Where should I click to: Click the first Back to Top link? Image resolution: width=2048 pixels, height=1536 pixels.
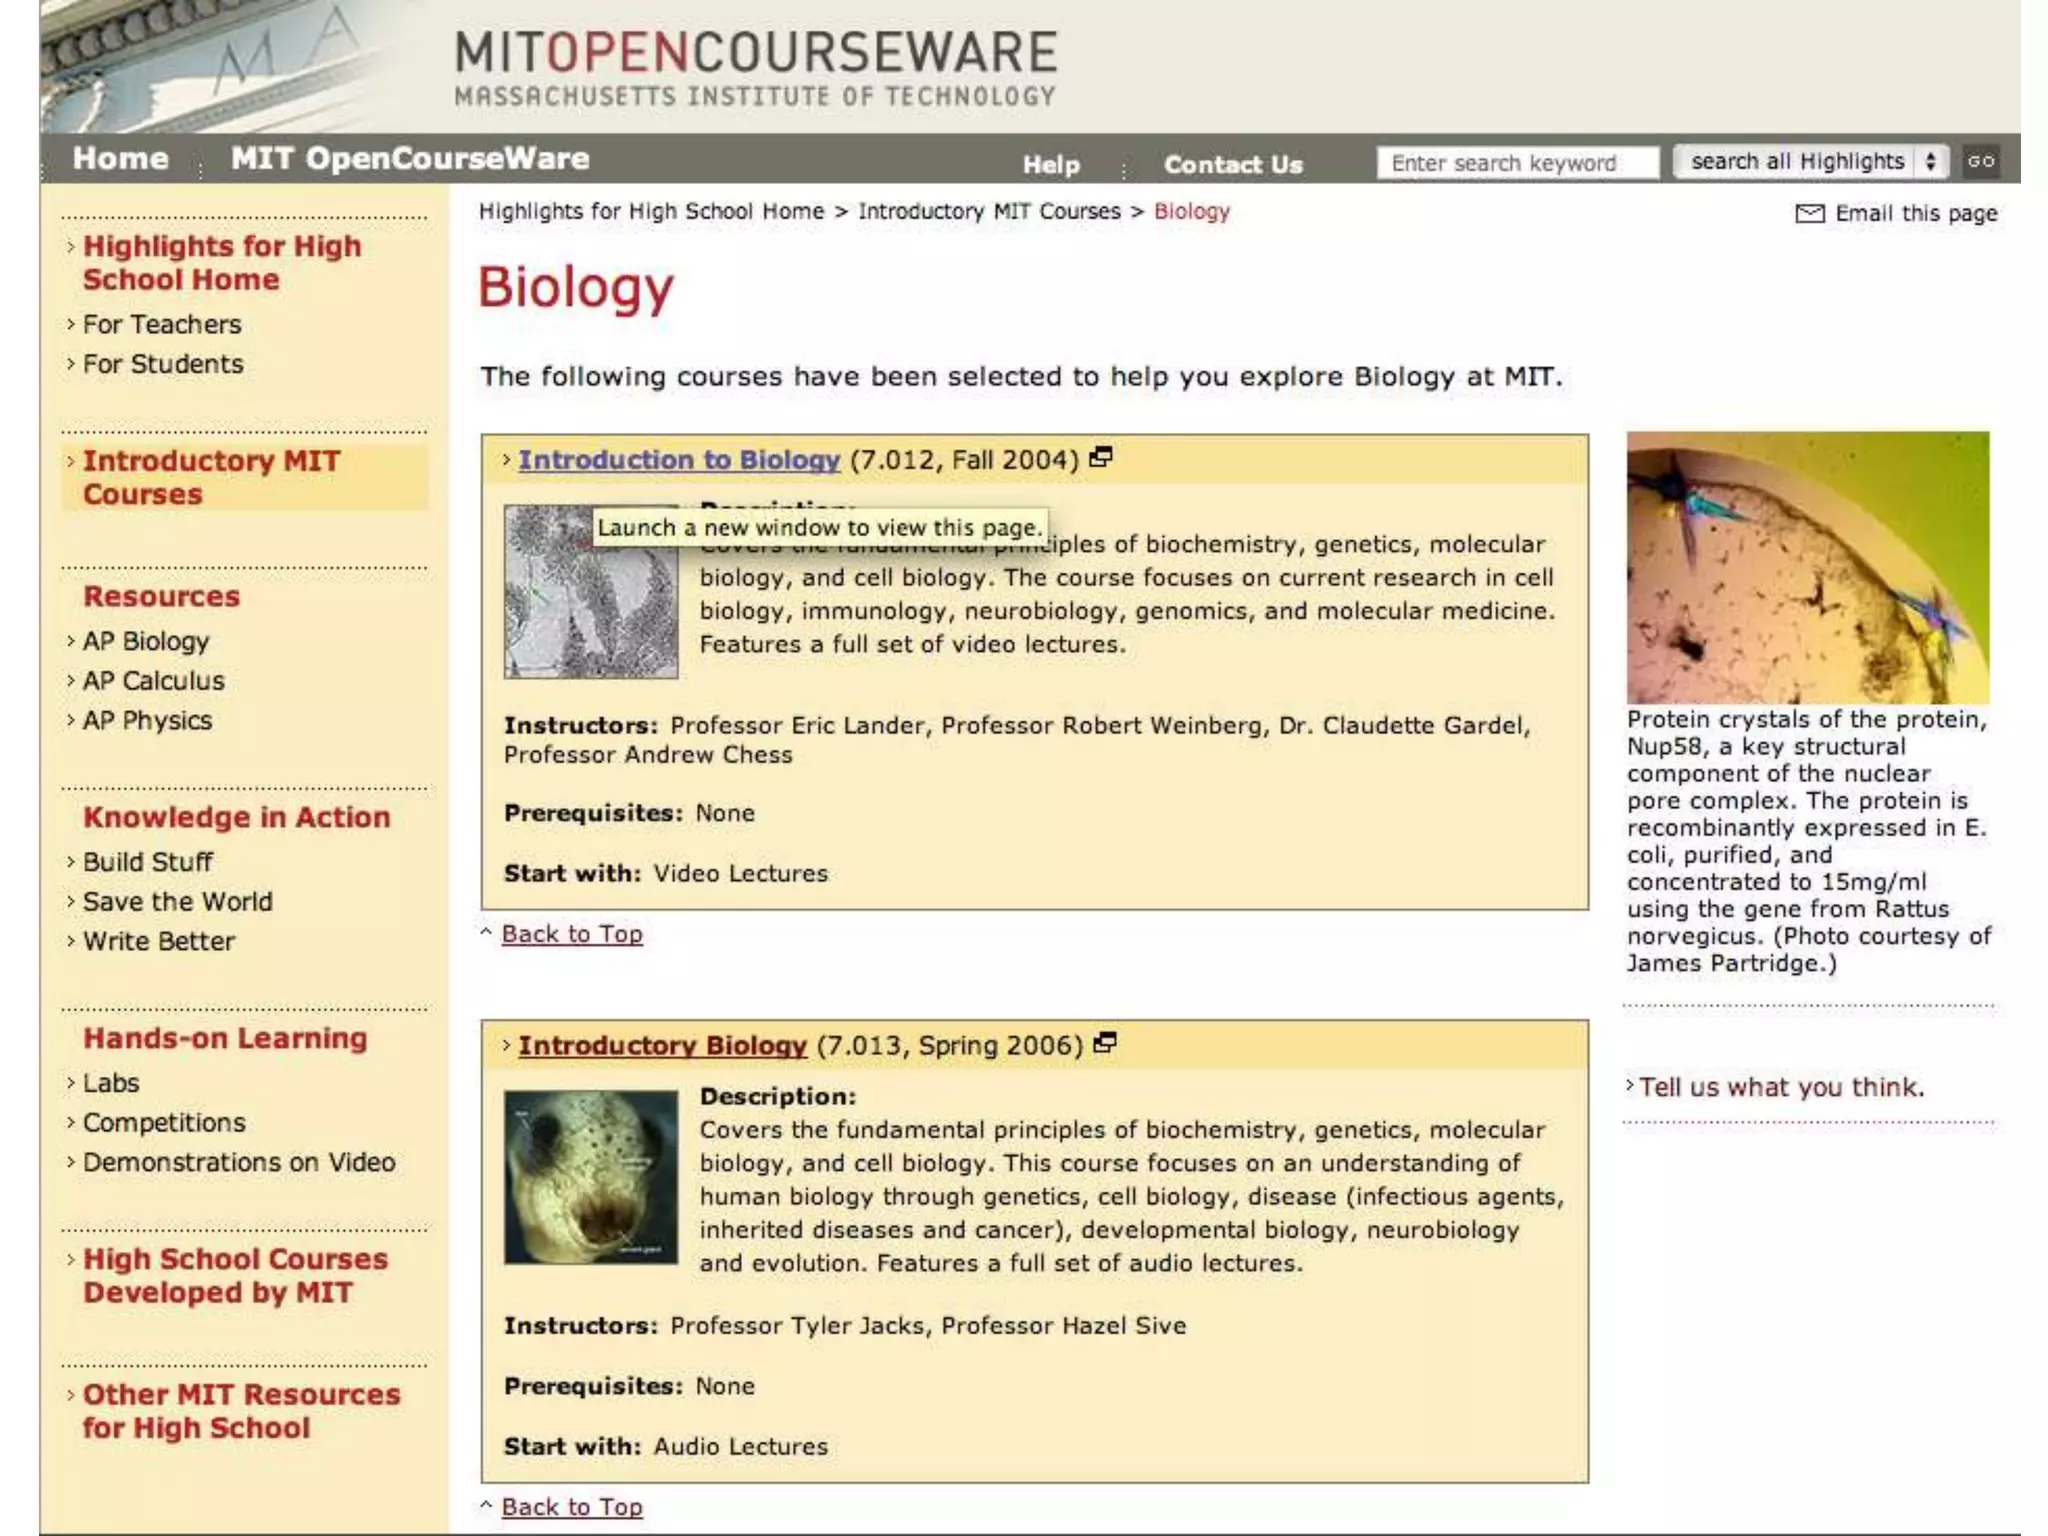(571, 934)
